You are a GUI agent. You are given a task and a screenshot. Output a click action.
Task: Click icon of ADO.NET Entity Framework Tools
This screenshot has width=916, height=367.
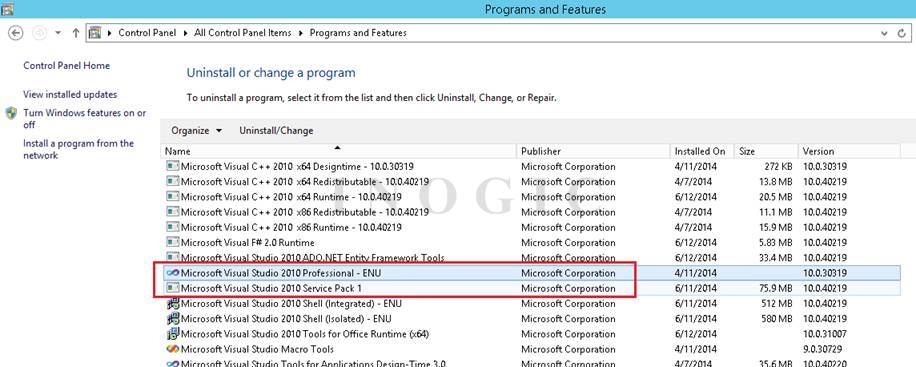[172, 257]
